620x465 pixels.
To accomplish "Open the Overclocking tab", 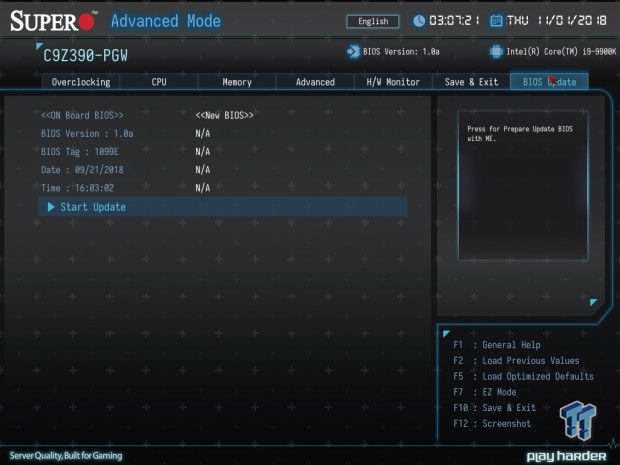I will pos(81,82).
